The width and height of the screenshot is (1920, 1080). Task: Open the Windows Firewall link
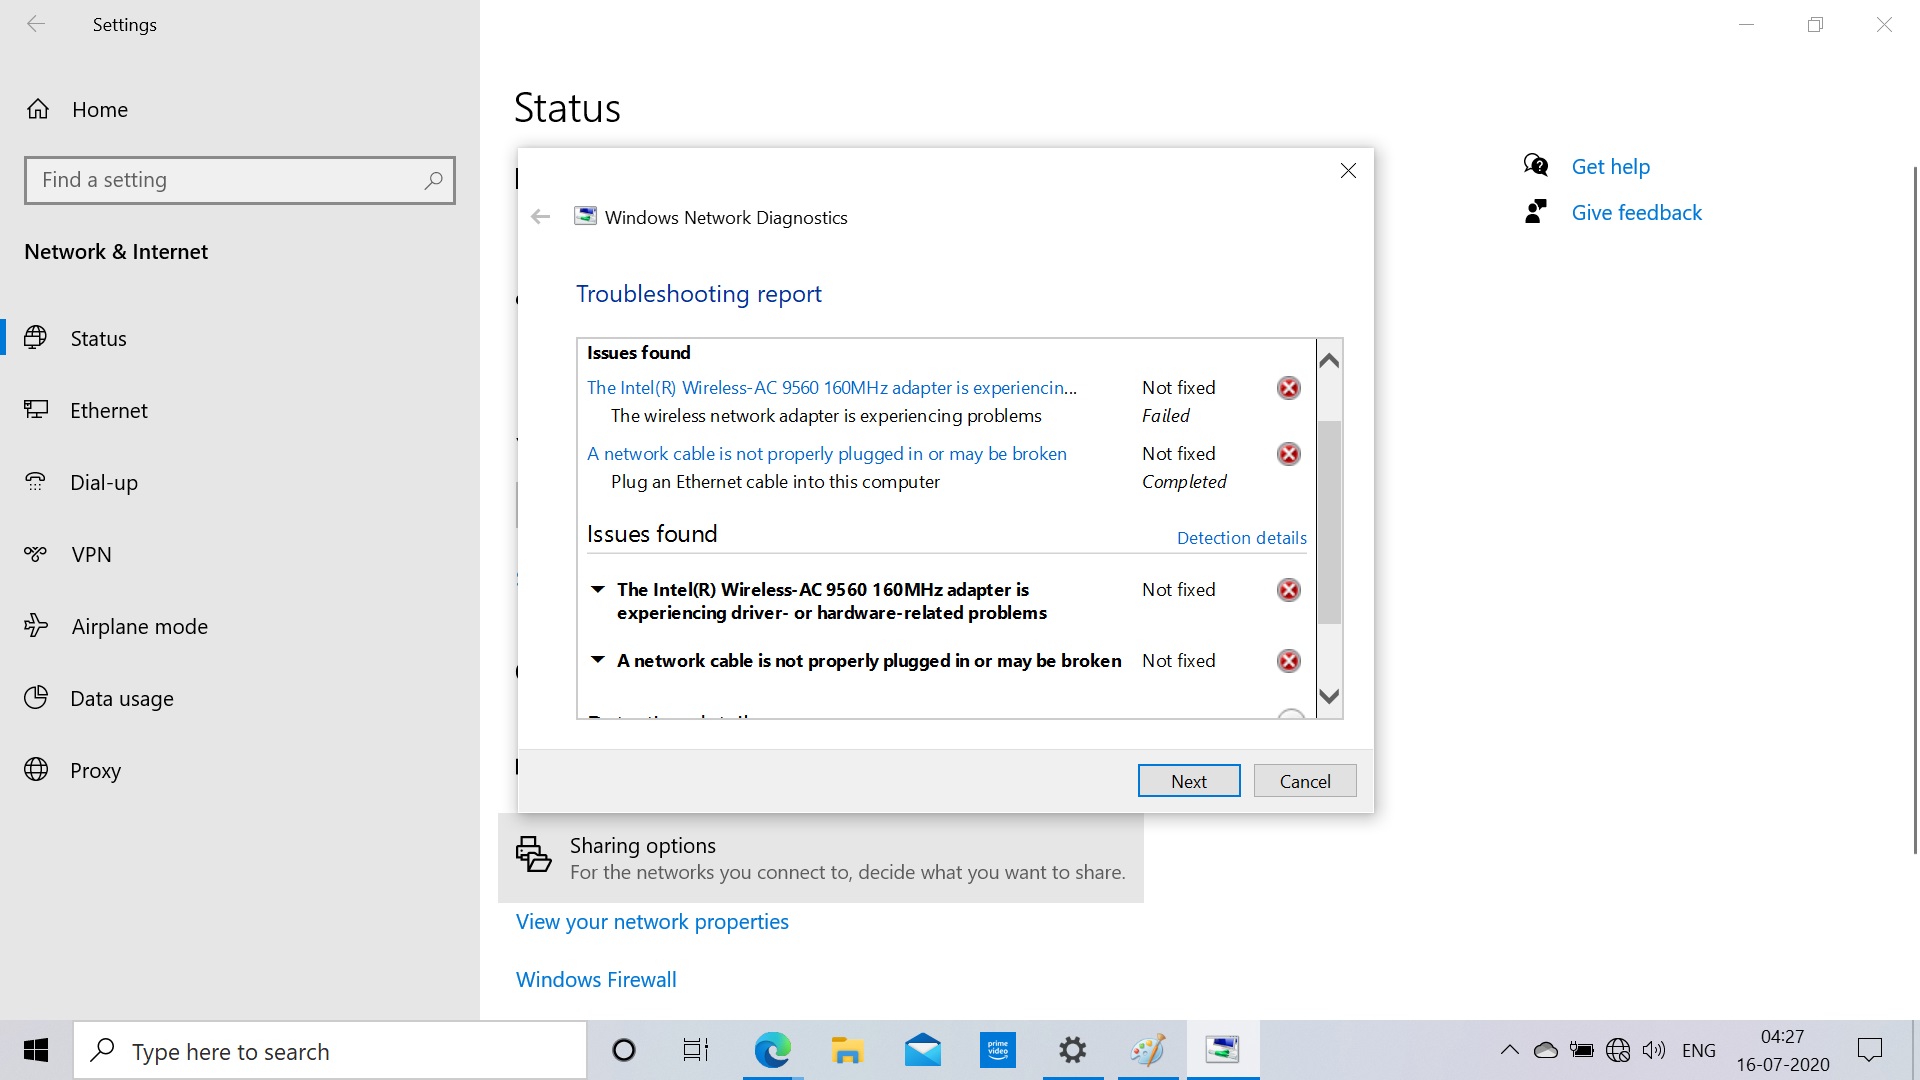tap(596, 979)
